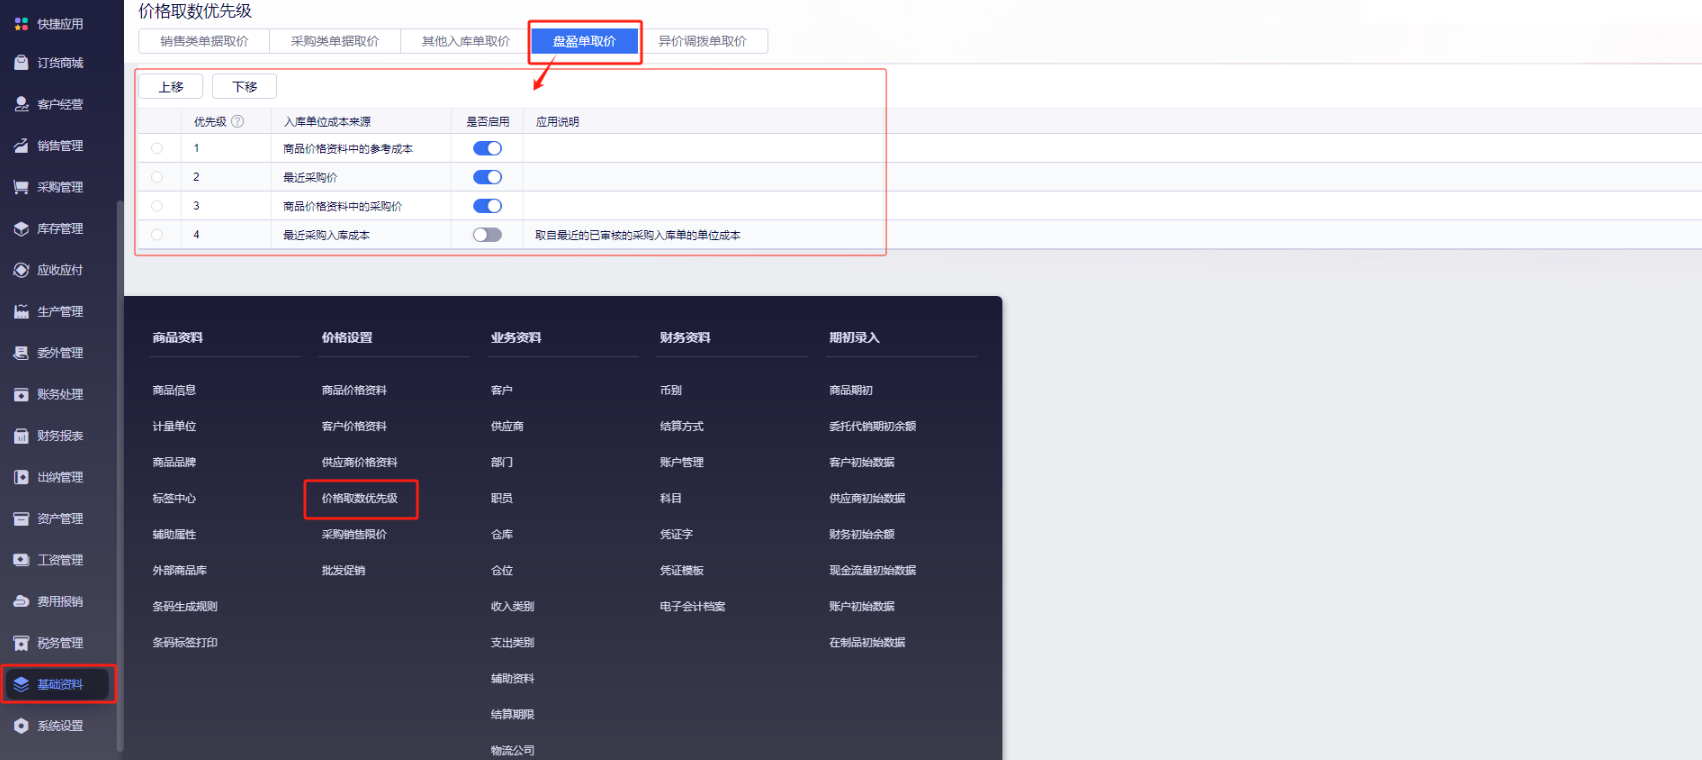
Task: Switch to the 采购类单据取价 tab
Action: 335,41
